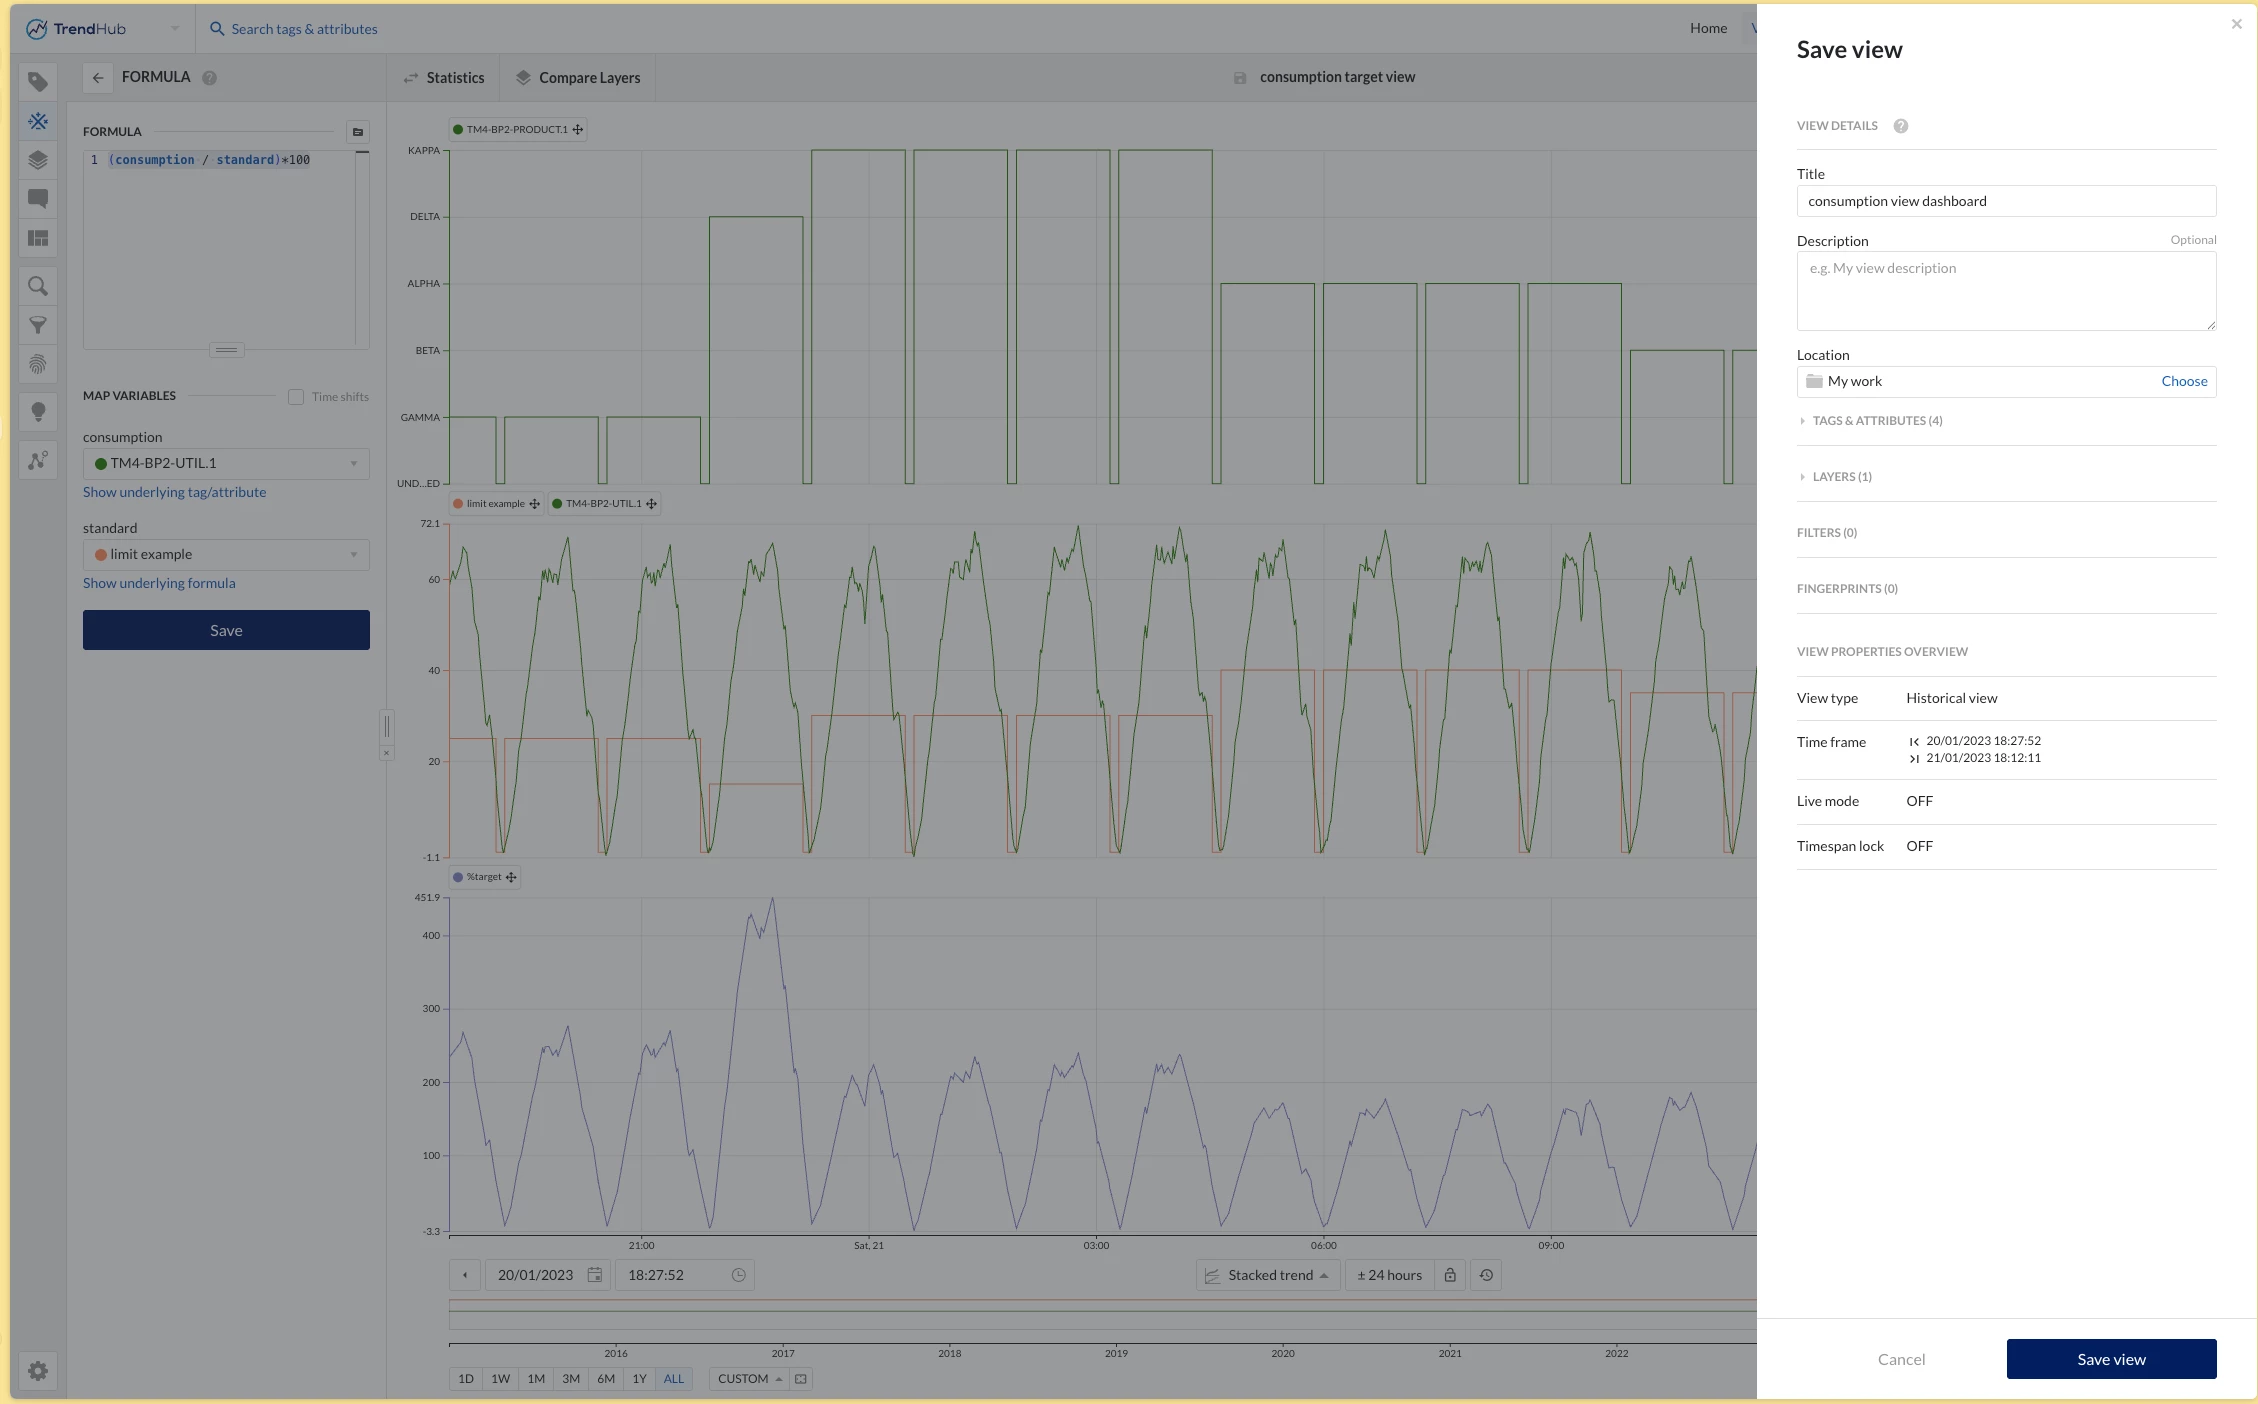Image resolution: width=2258 pixels, height=1404 pixels.
Task: Open the consumption variable dropdown
Action: click(x=226, y=463)
